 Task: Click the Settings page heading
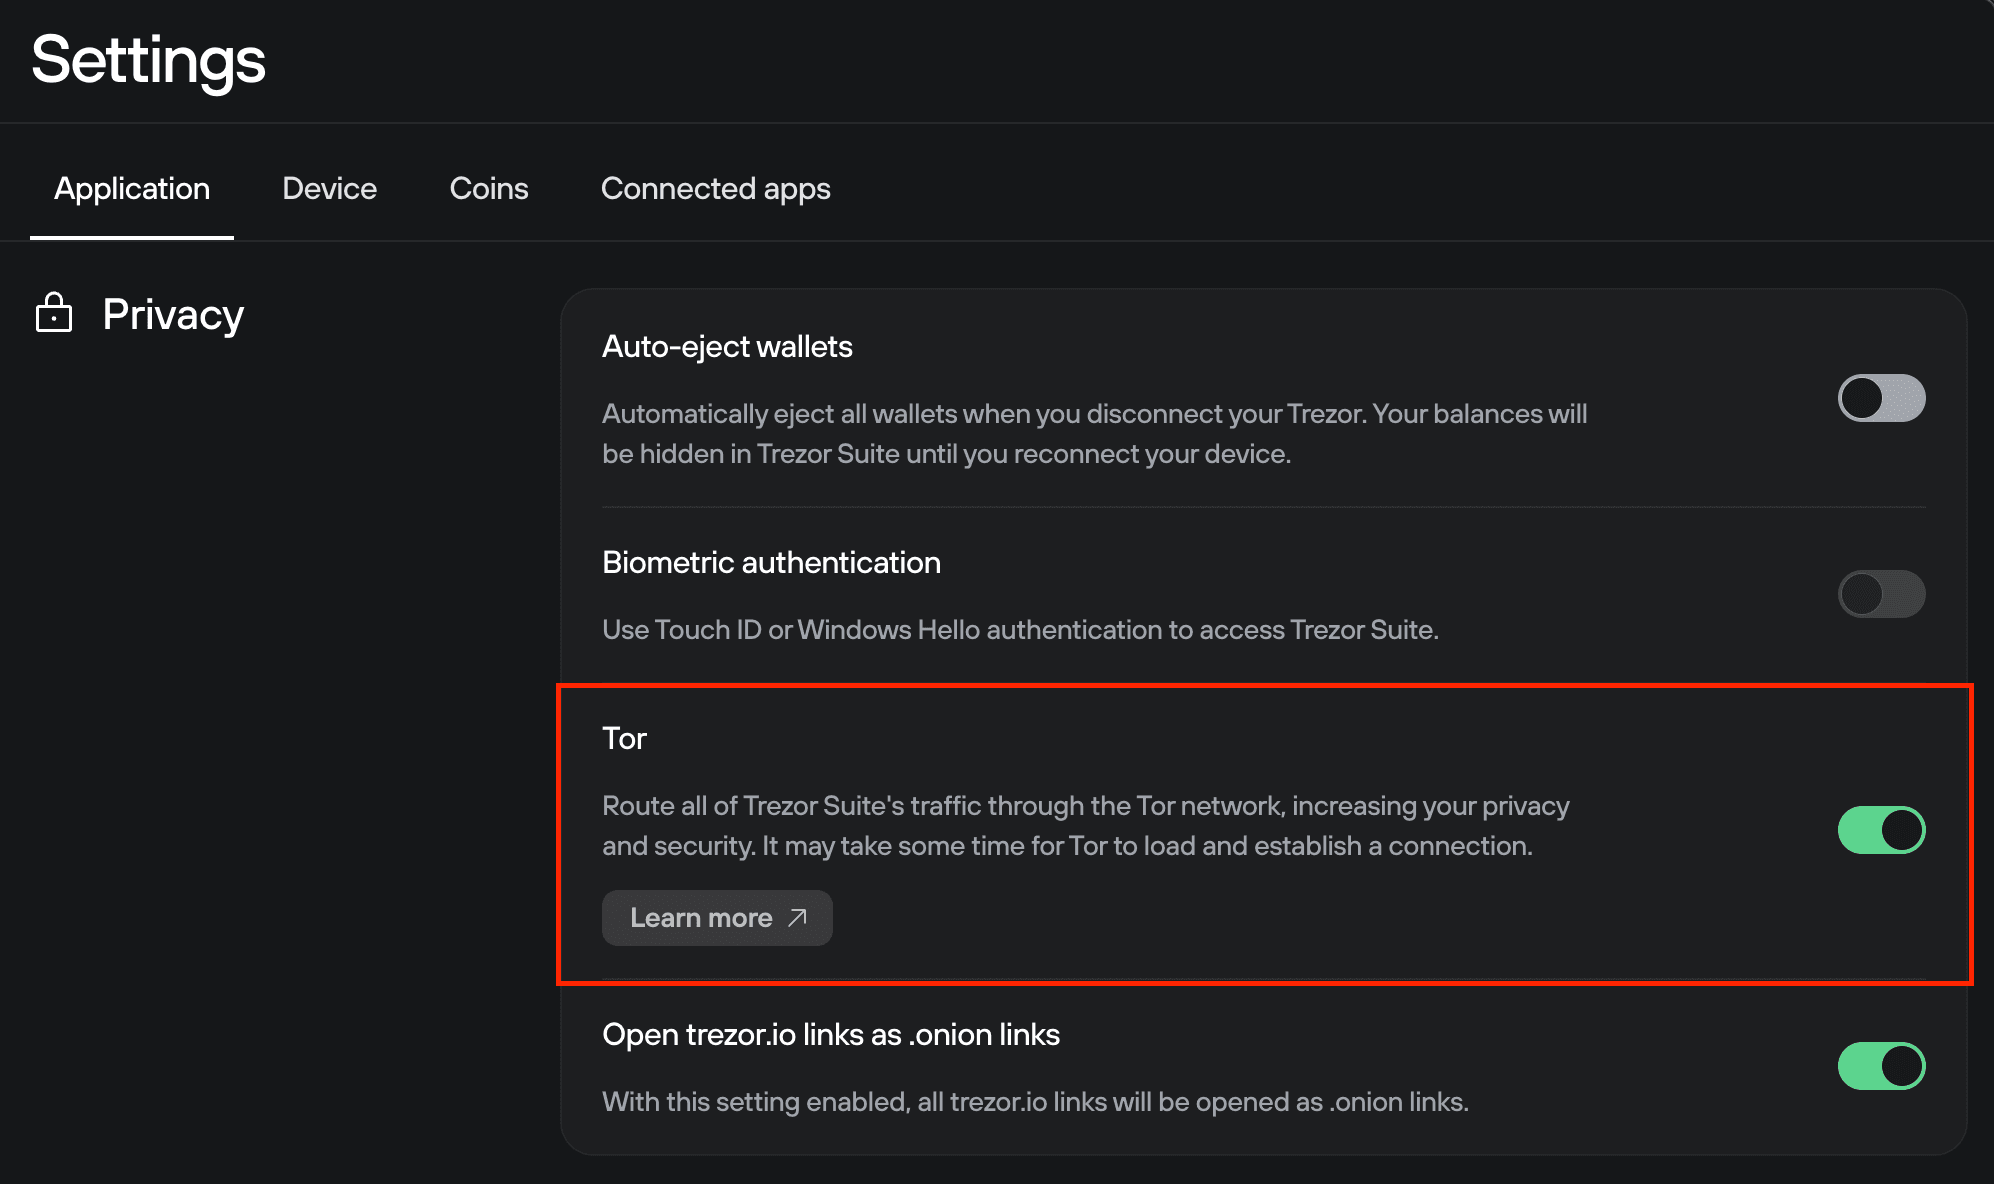148,60
